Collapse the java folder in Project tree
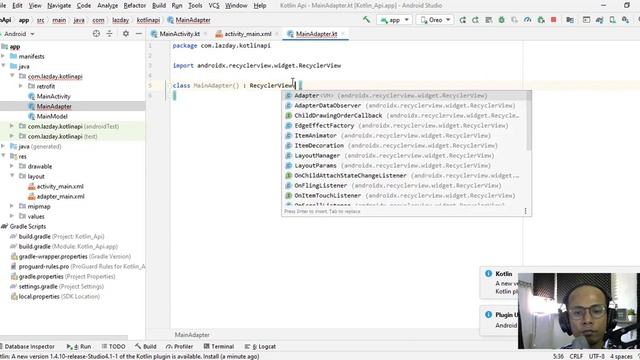640x360 pixels. coord(4,66)
